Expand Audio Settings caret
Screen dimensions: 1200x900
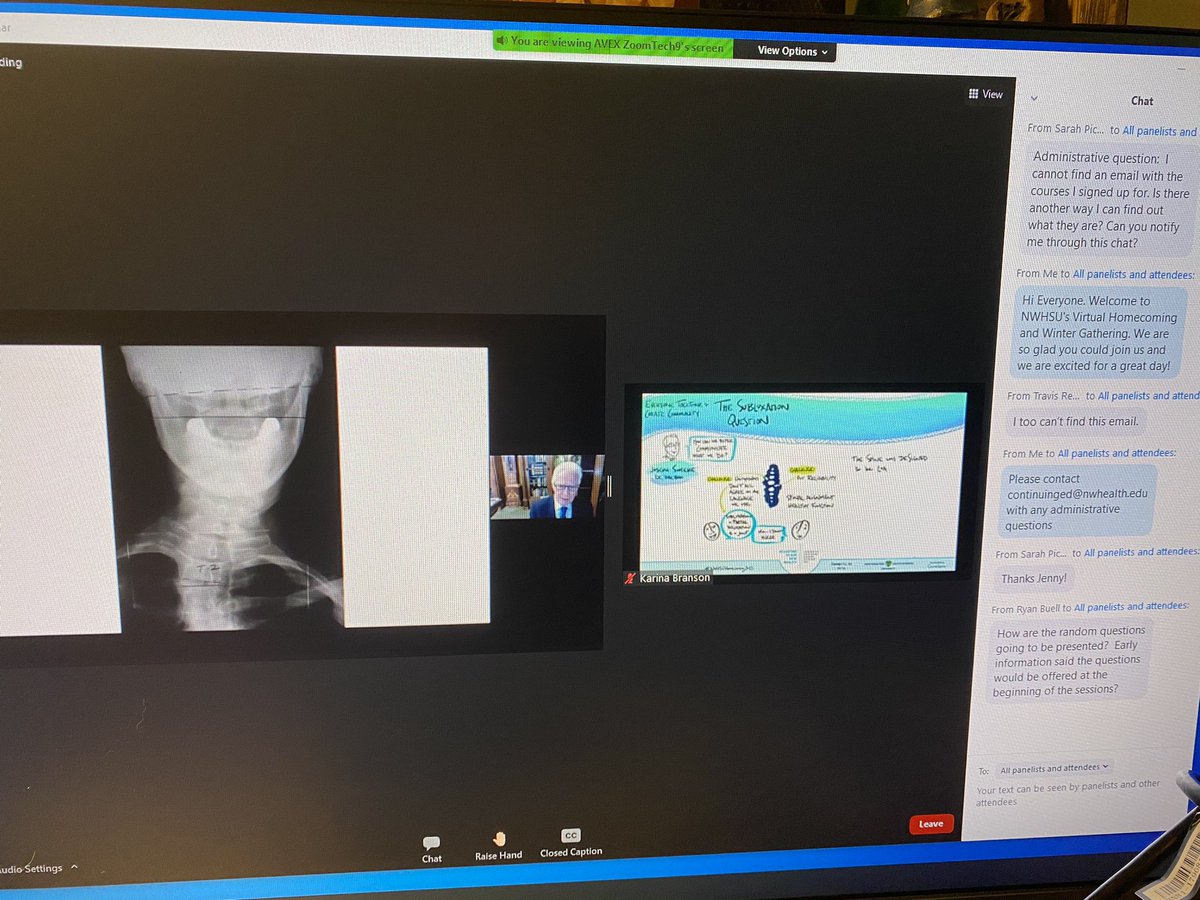(x=74, y=868)
